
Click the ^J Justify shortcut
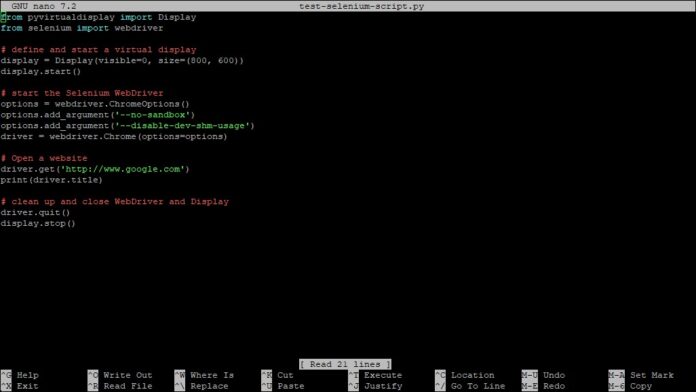pos(375,386)
